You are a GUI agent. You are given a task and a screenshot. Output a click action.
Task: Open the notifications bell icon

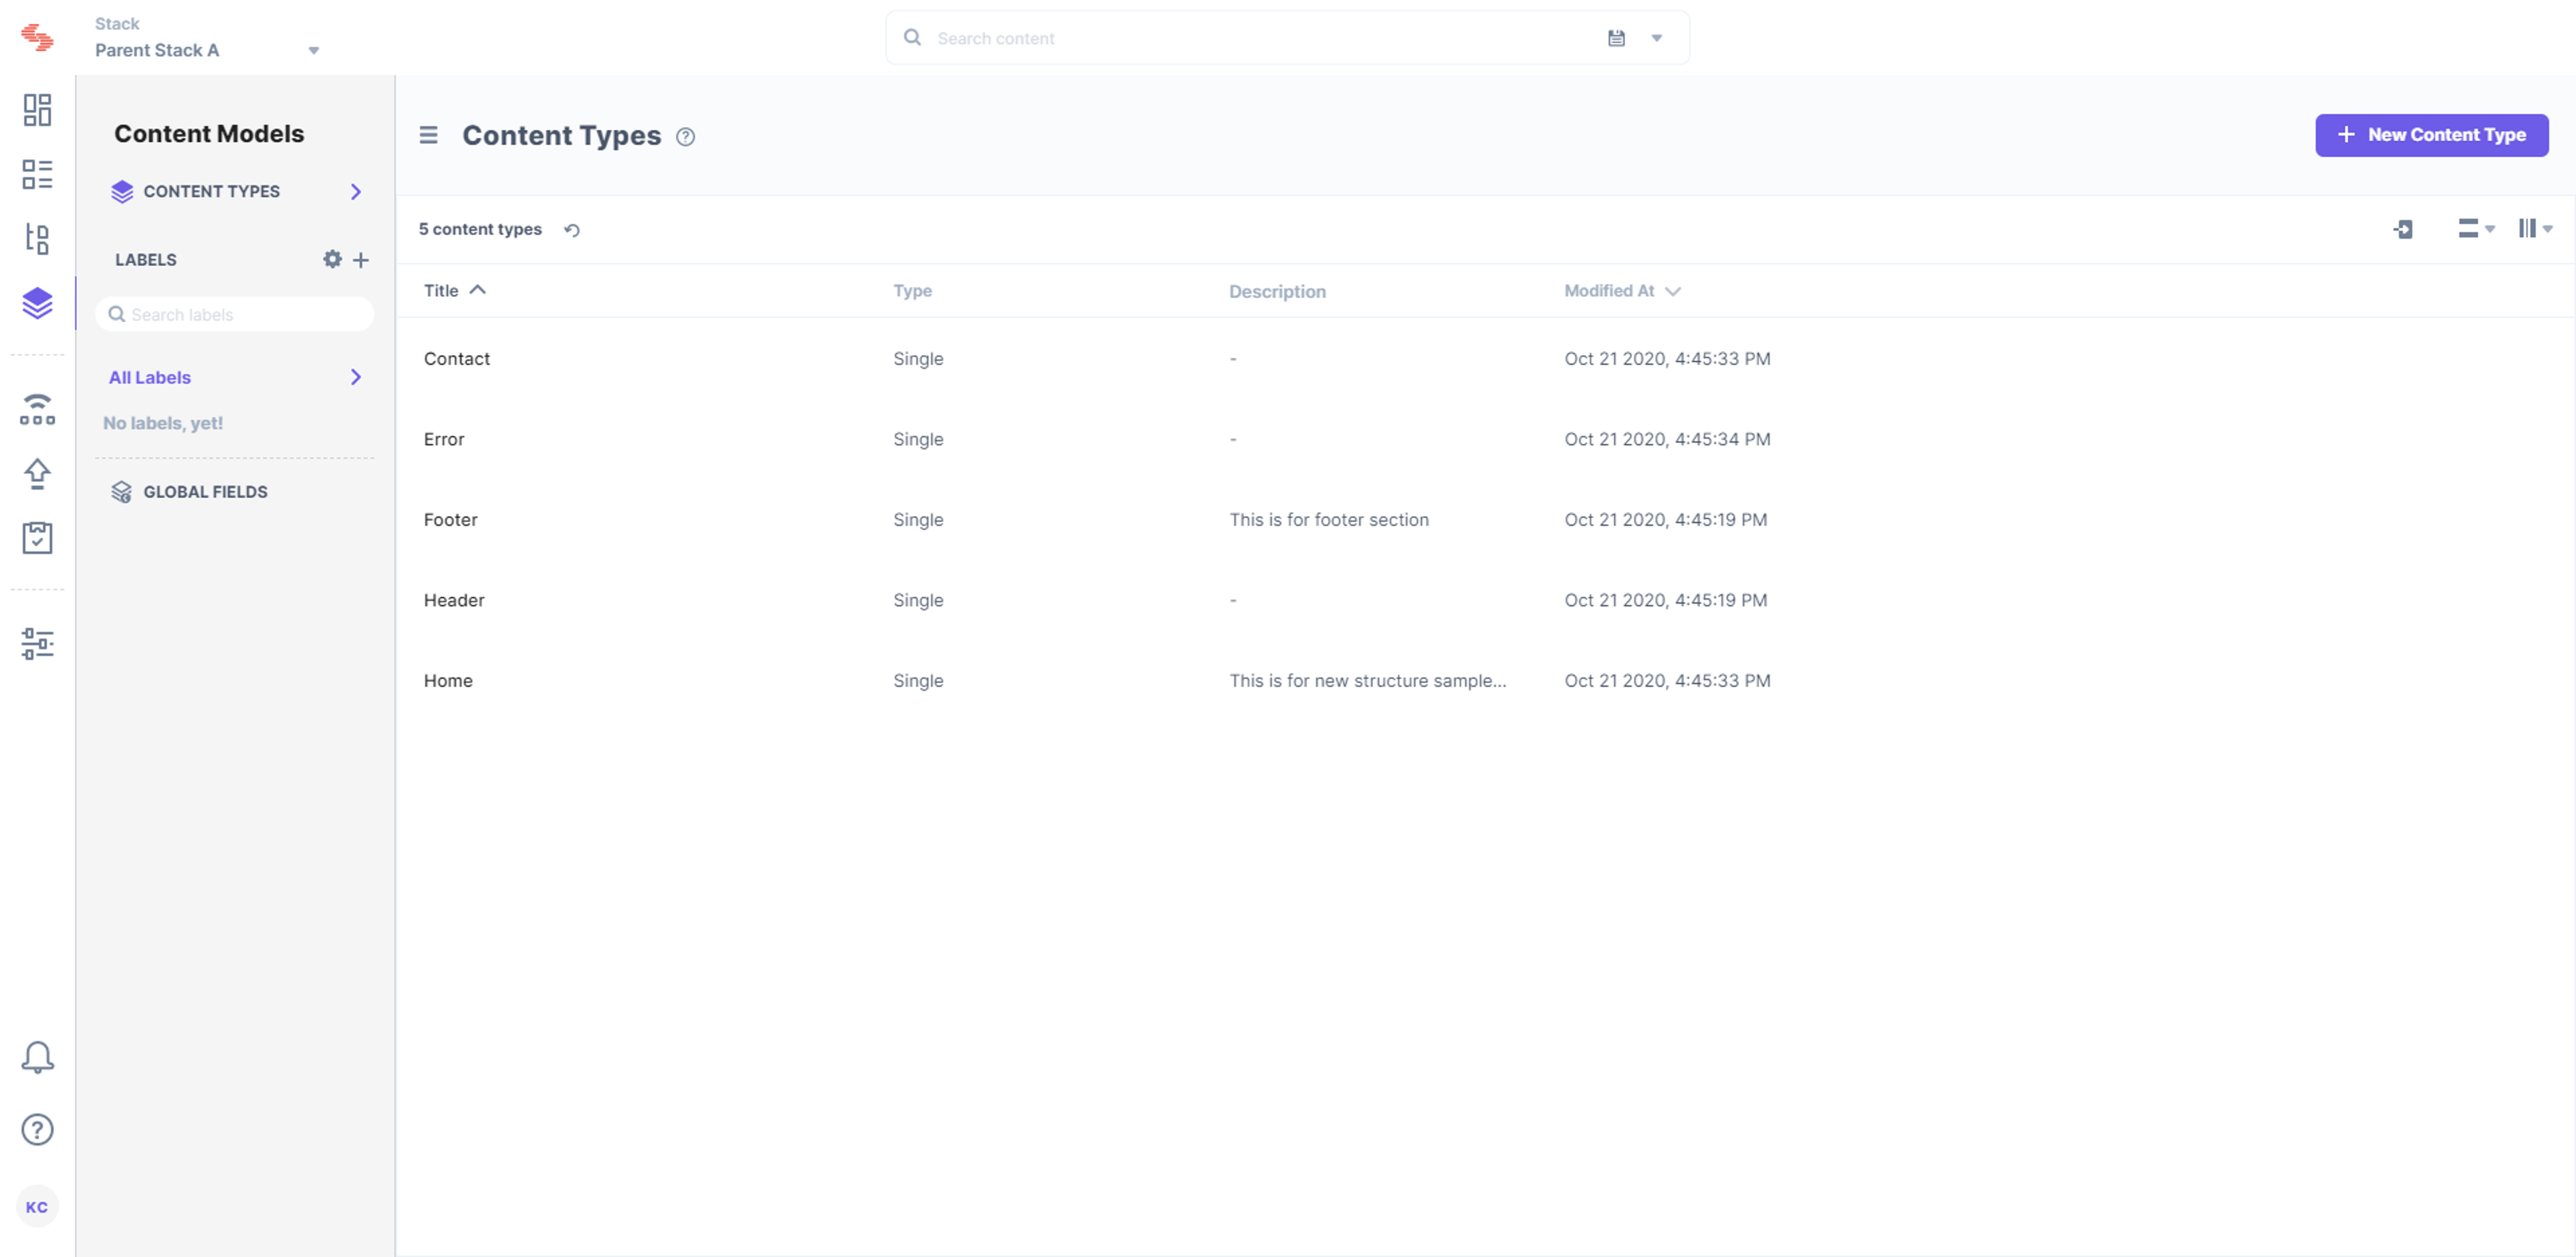(37, 1057)
